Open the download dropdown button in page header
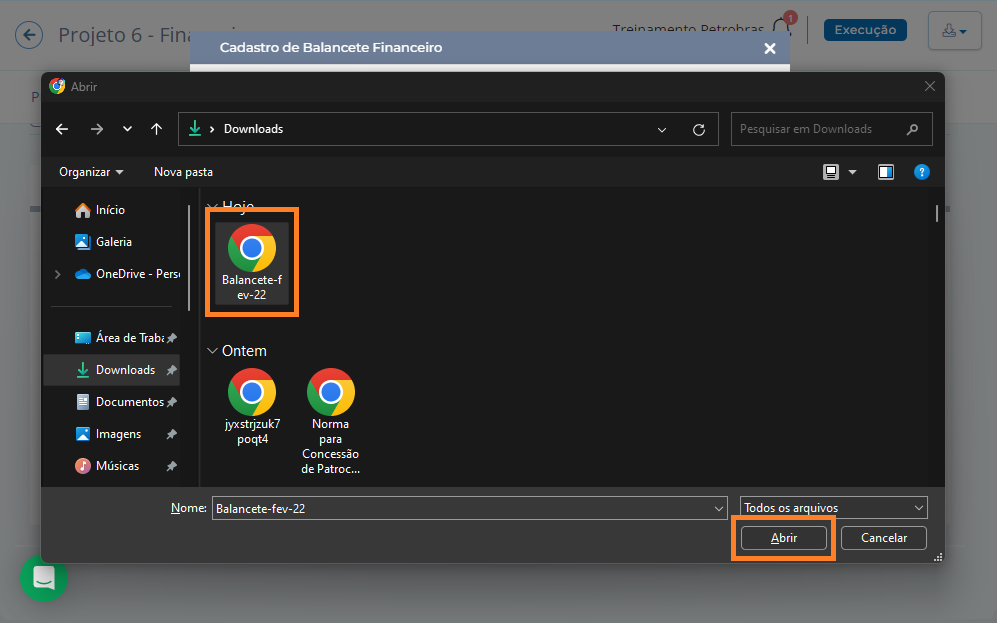Screen dimensions: 997x623 [954, 31]
